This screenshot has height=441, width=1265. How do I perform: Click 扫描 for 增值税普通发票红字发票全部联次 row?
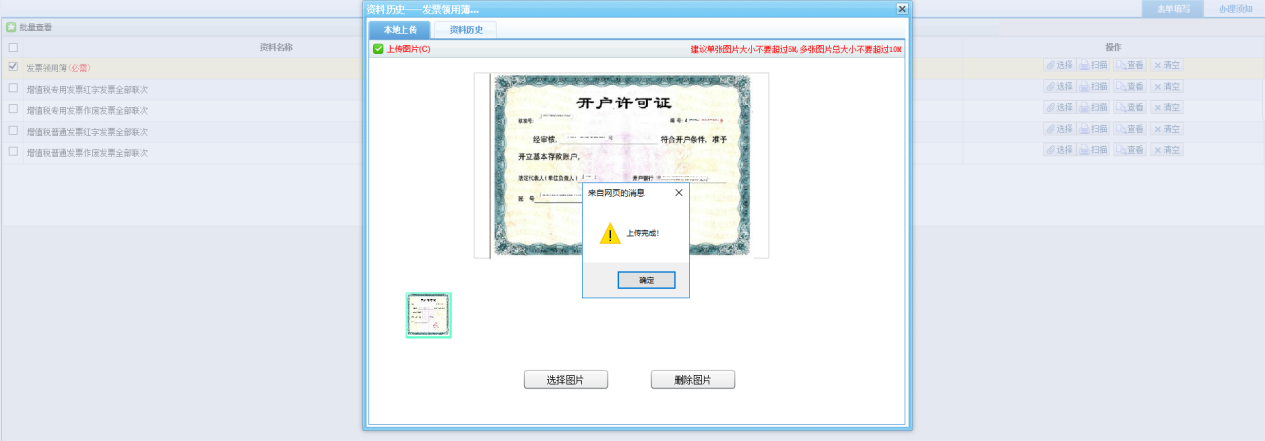1093,129
